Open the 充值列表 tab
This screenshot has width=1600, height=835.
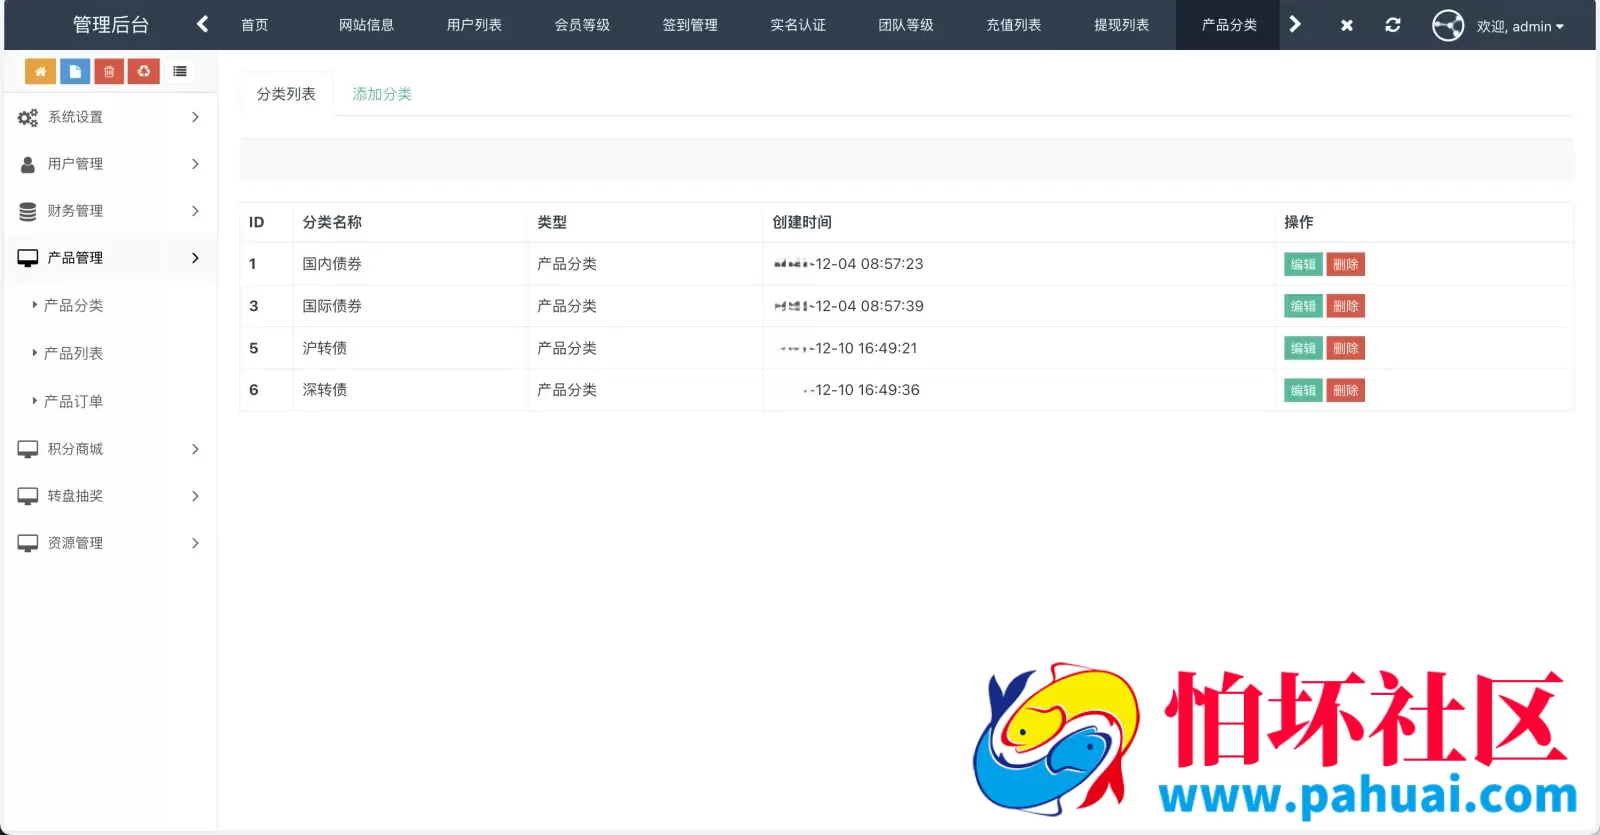pos(1014,25)
